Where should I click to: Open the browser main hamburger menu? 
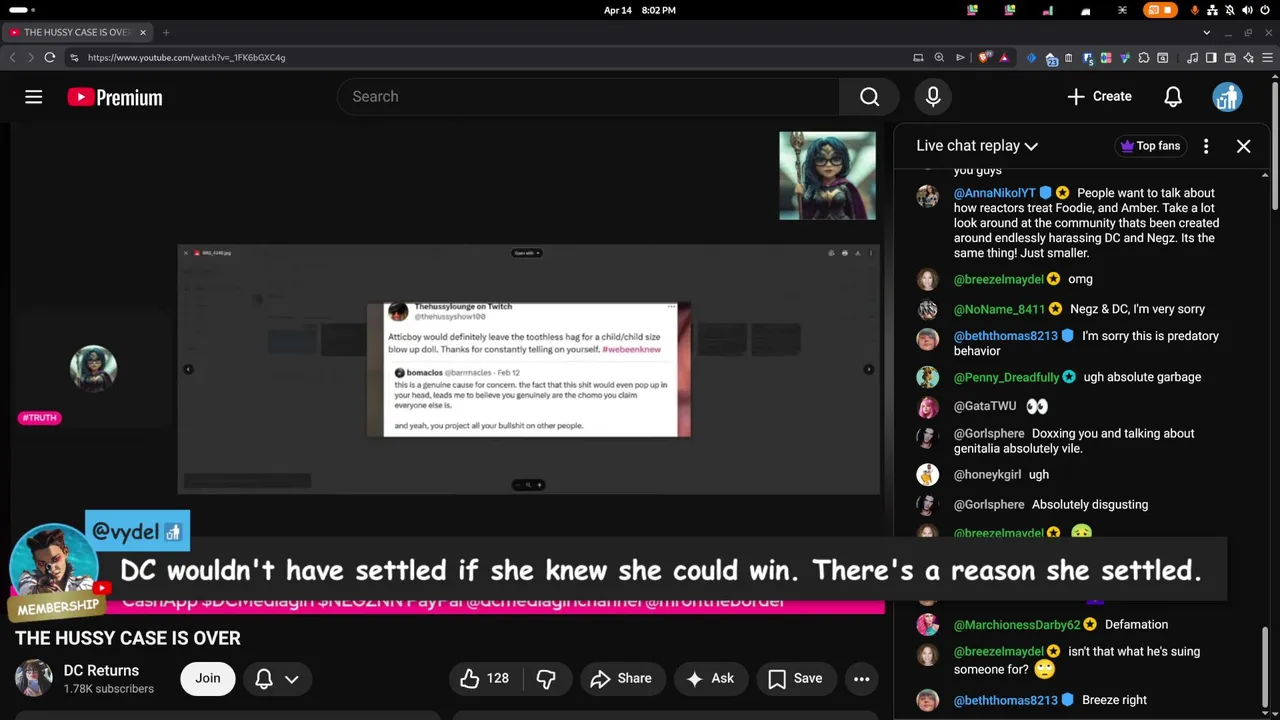[1267, 58]
